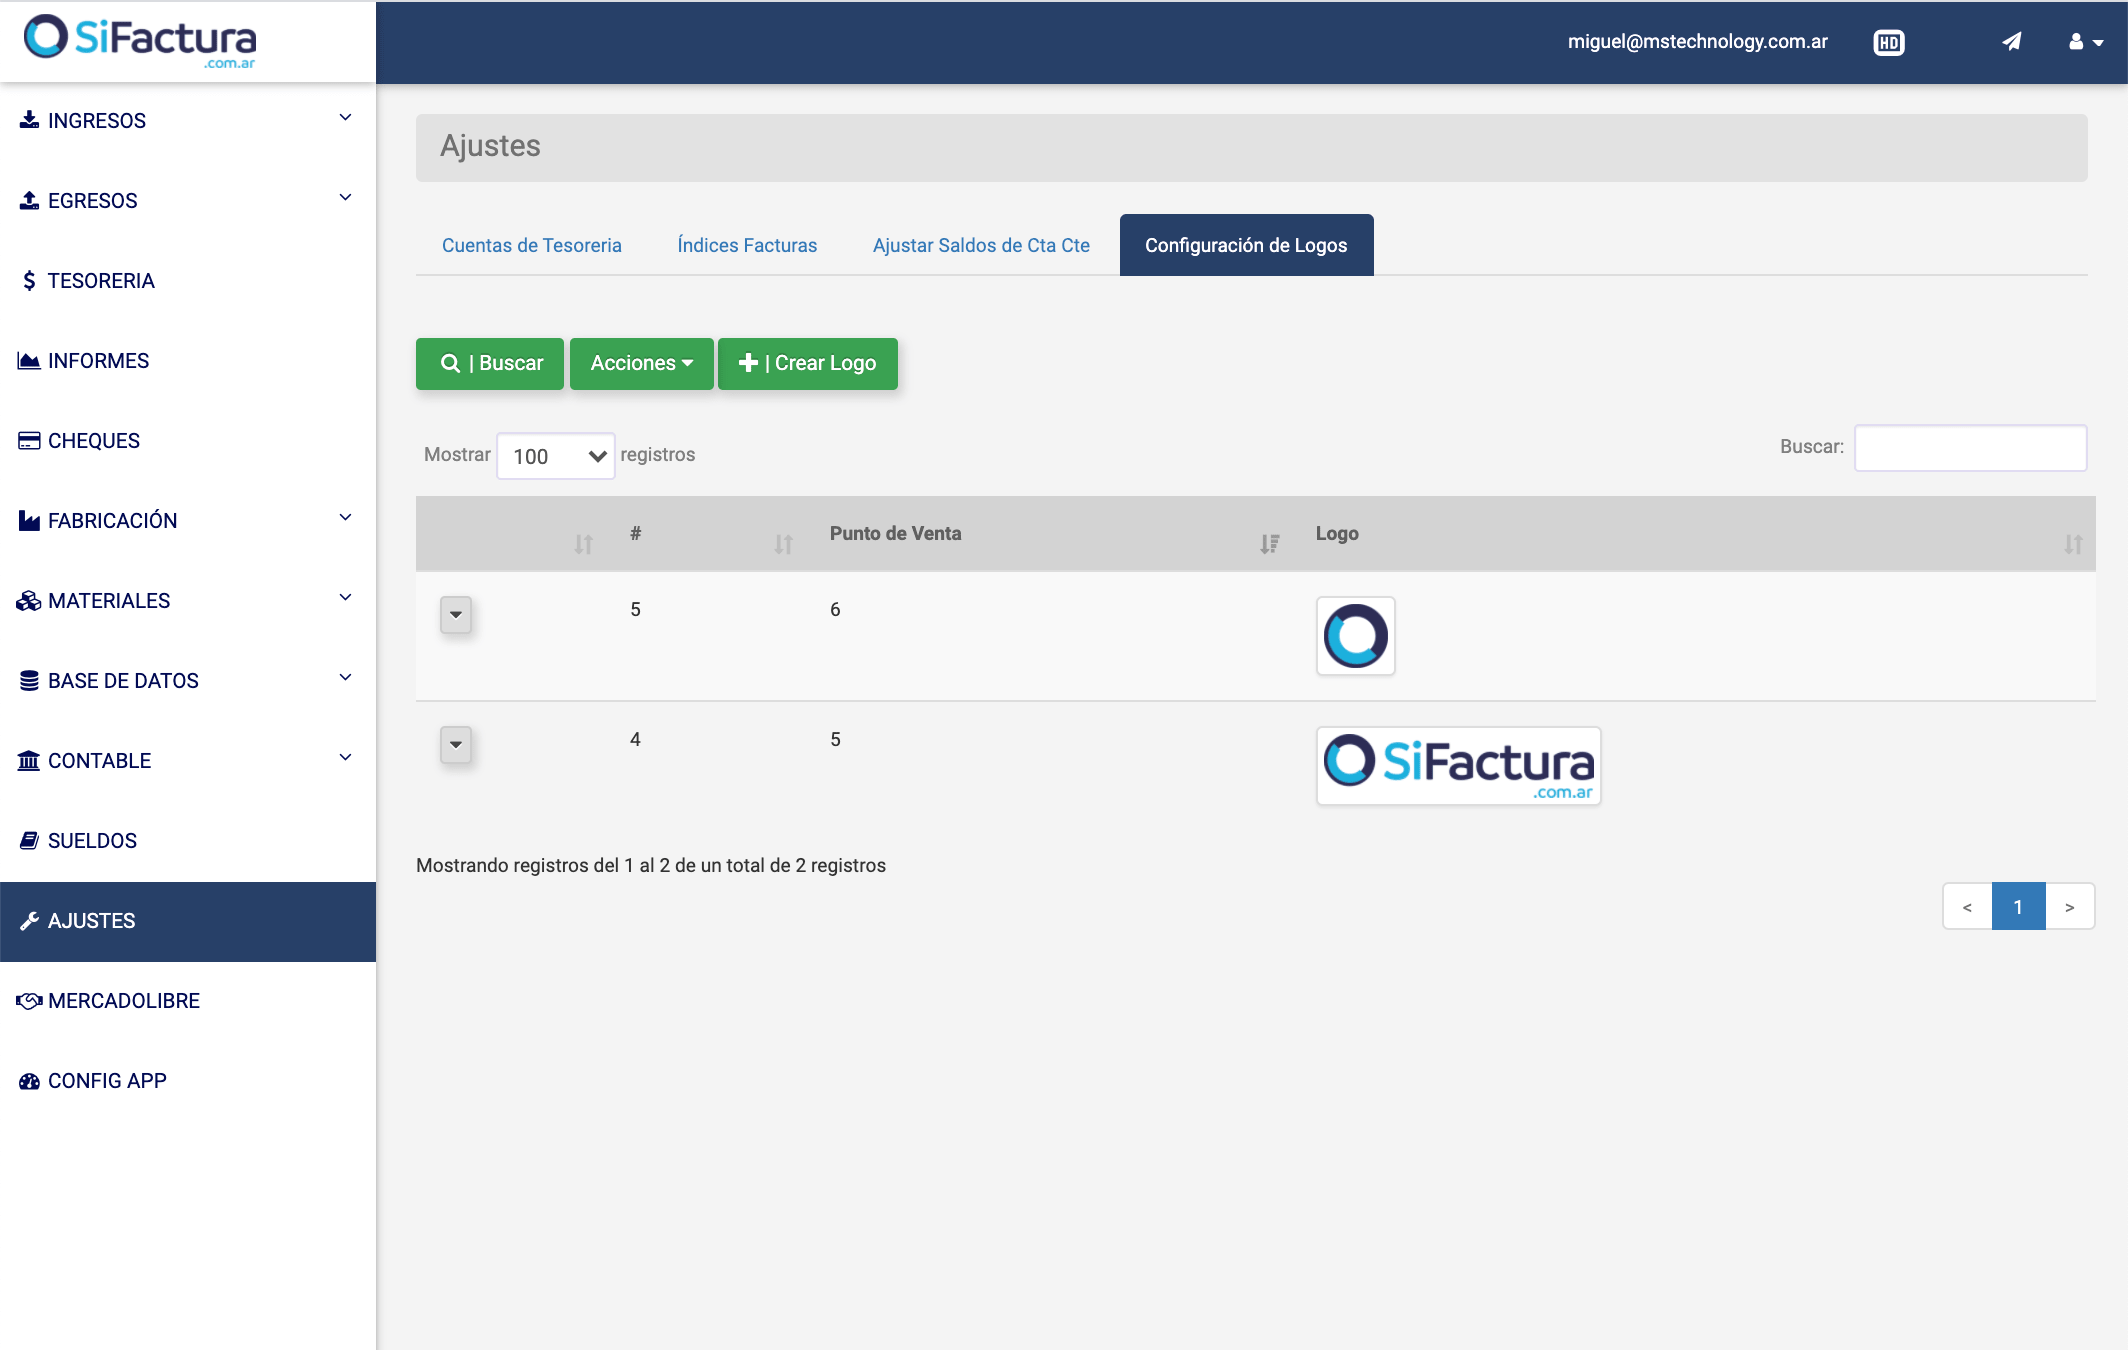Image resolution: width=2128 pixels, height=1350 pixels.
Task: Click the circle logo thumbnail for row 5
Action: point(1355,636)
